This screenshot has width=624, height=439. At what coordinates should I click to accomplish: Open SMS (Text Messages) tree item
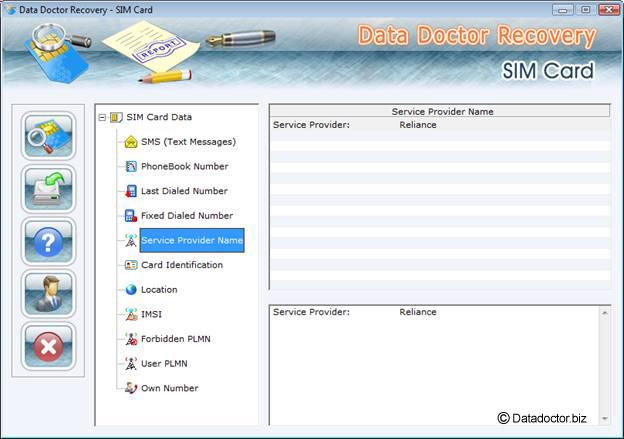(189, 142)
